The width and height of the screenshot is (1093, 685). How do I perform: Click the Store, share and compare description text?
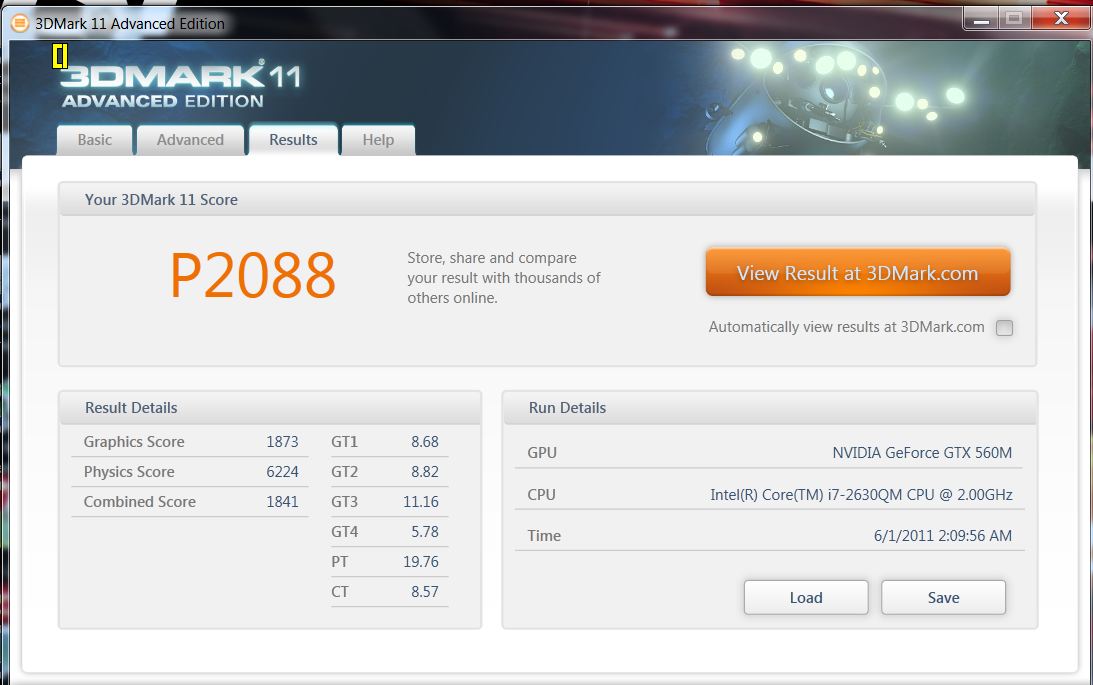[504, 277]
